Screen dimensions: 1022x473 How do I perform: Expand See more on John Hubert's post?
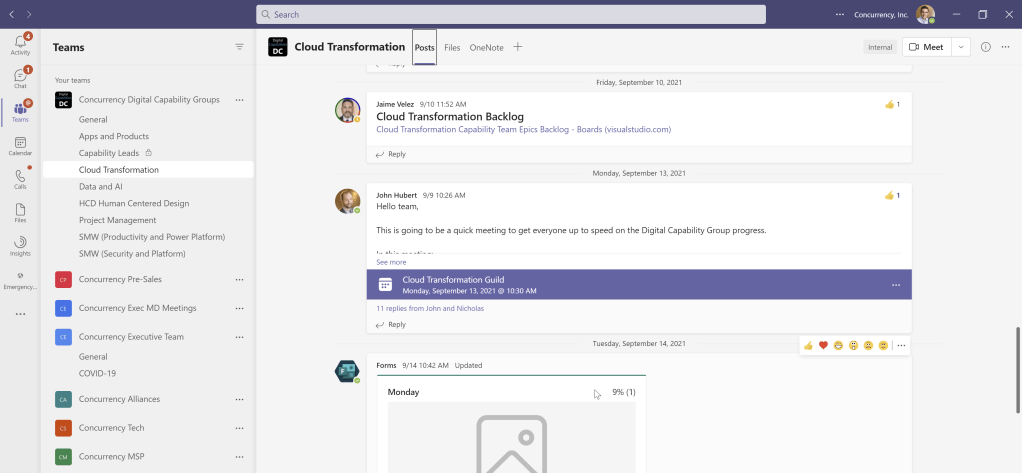pos(391,262)
